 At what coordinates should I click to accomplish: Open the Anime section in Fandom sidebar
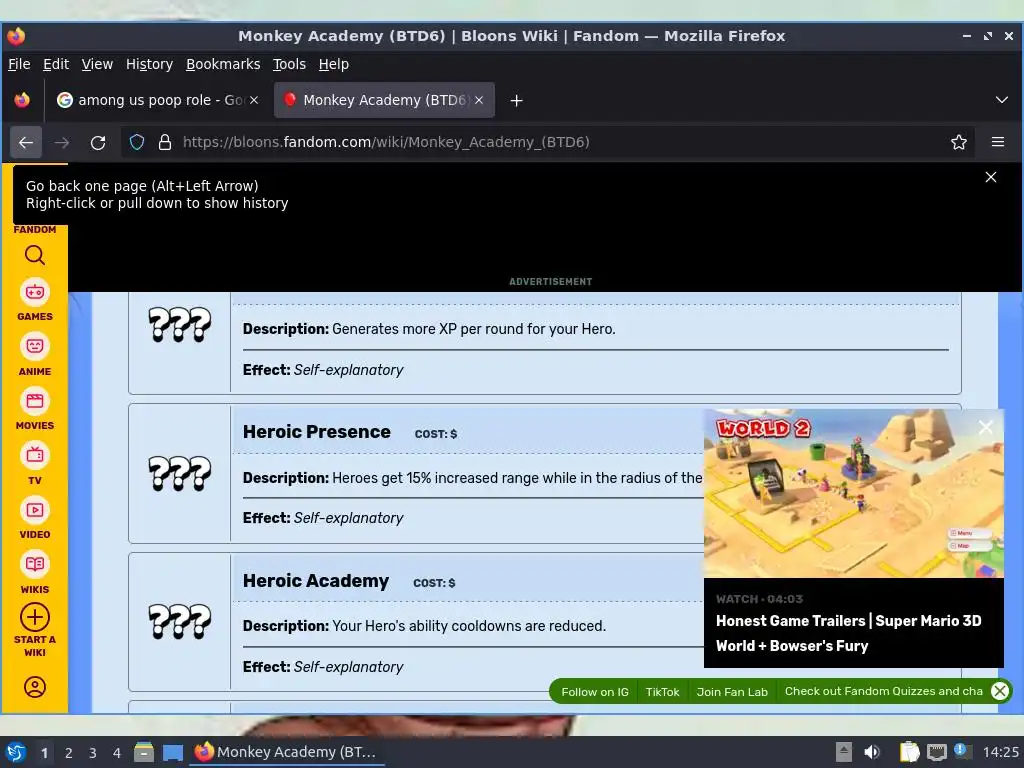pos(35,355)
